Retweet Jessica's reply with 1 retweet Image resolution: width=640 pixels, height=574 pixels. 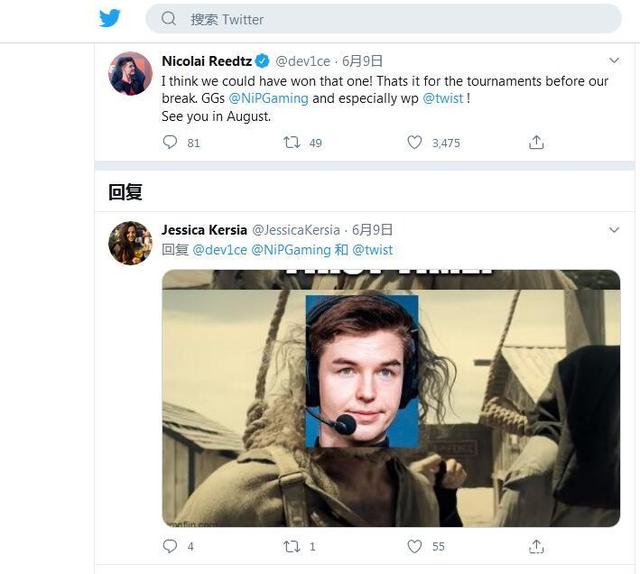click(x=292, y=546)
